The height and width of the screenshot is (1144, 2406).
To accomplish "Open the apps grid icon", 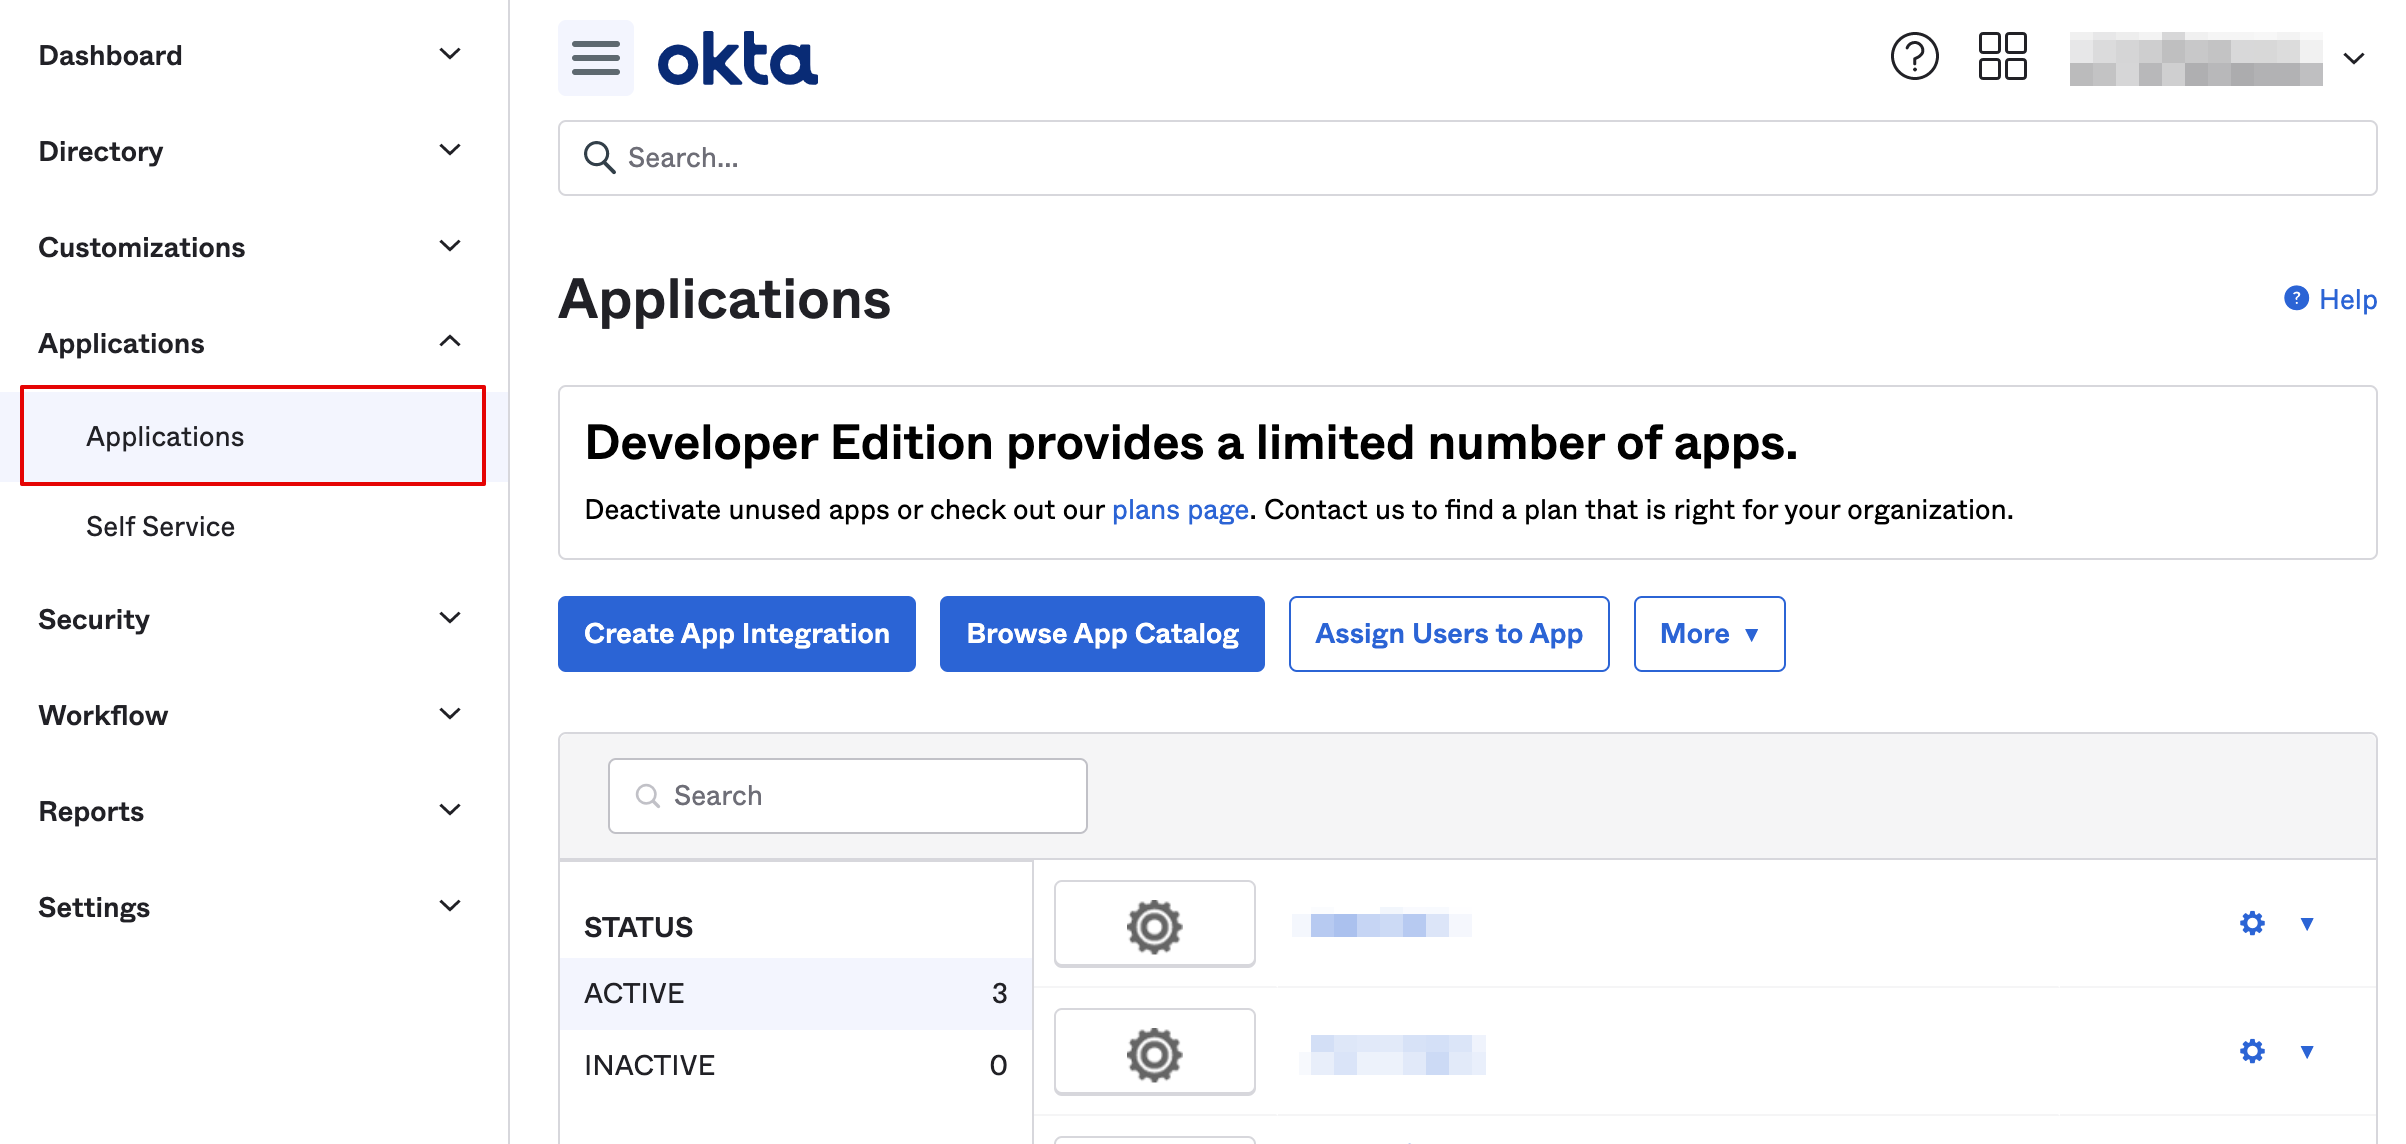I will pyautogui.click(x=2002, y=57).
